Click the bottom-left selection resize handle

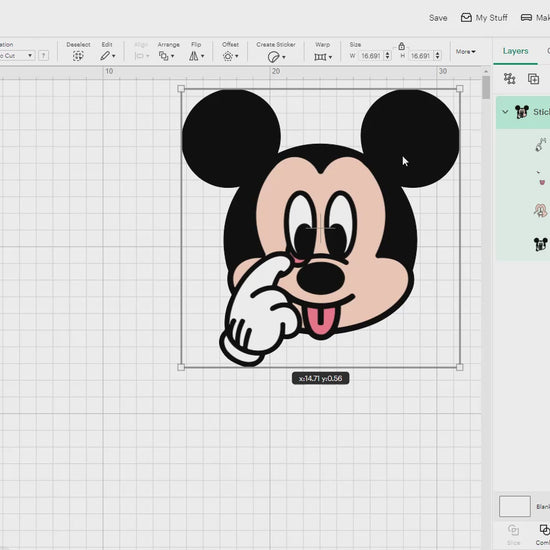(181, 367)
